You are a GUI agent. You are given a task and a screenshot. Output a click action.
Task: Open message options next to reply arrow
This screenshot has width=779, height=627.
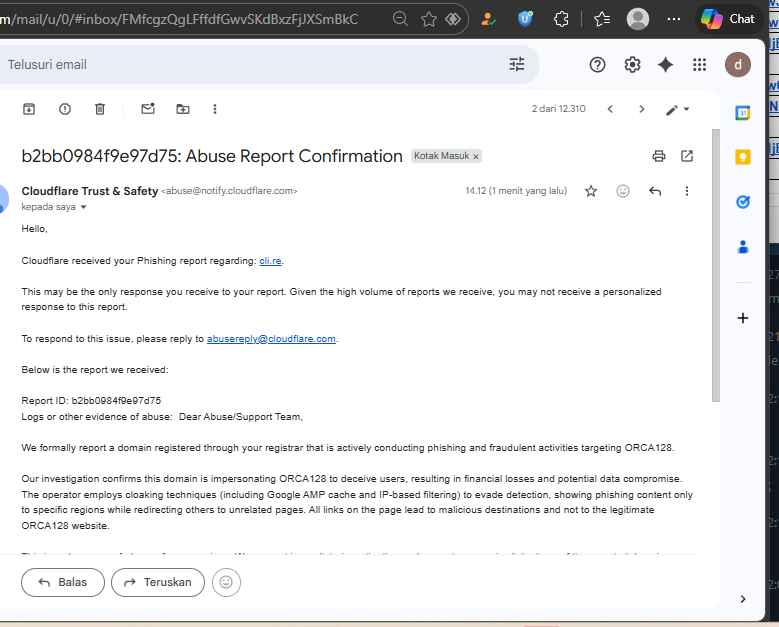[687, 191]
